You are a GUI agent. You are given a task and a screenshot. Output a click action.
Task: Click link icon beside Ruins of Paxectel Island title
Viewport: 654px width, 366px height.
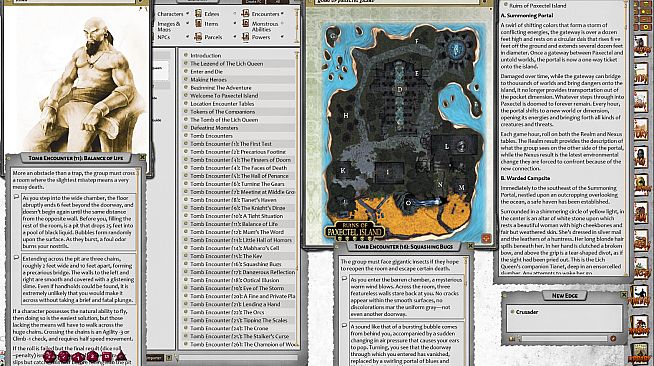506,5
